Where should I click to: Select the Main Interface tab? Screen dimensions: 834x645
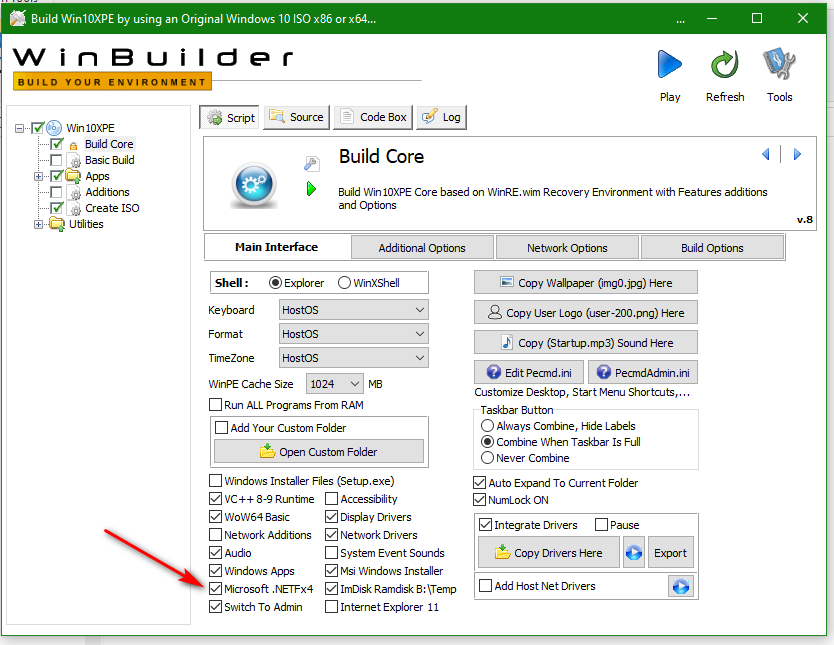point(277,247)
